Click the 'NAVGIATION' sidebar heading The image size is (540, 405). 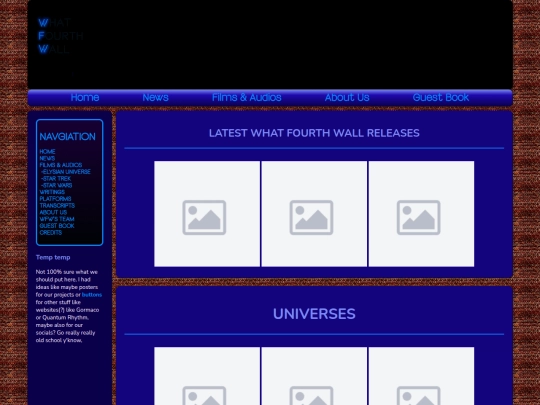[68, 137]
